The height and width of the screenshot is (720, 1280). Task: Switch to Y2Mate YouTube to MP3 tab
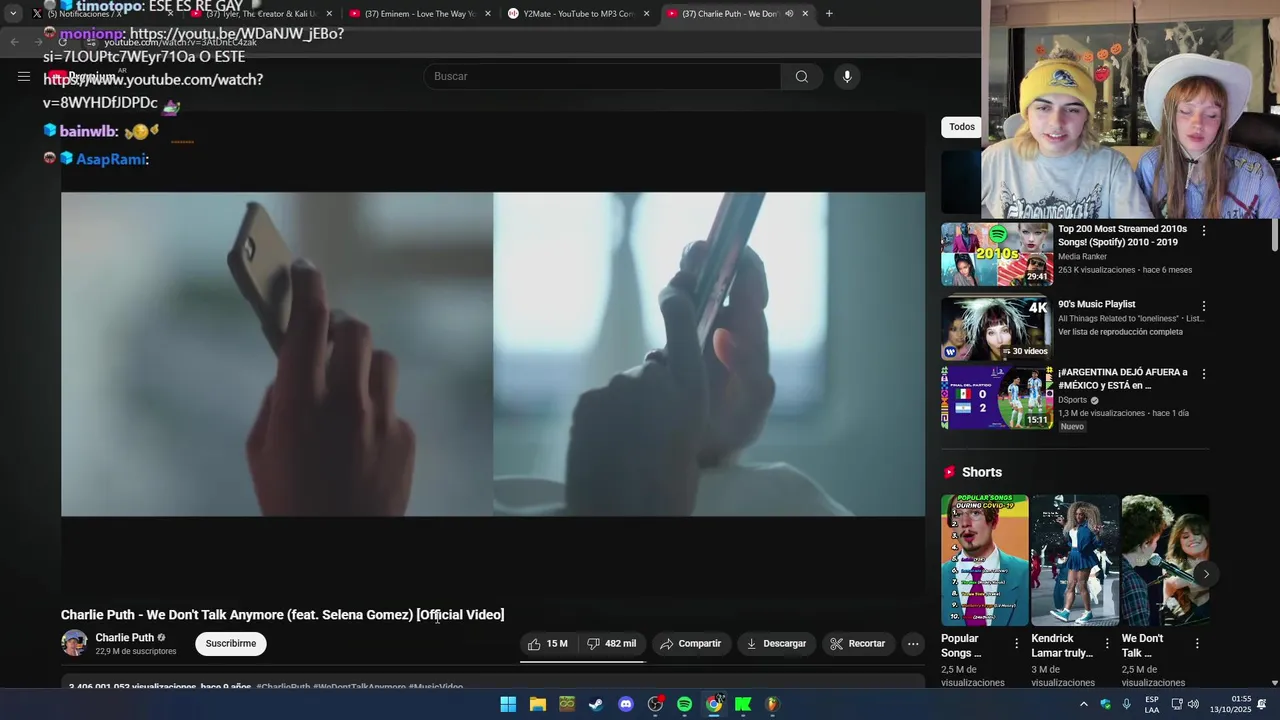click(578, 14)
